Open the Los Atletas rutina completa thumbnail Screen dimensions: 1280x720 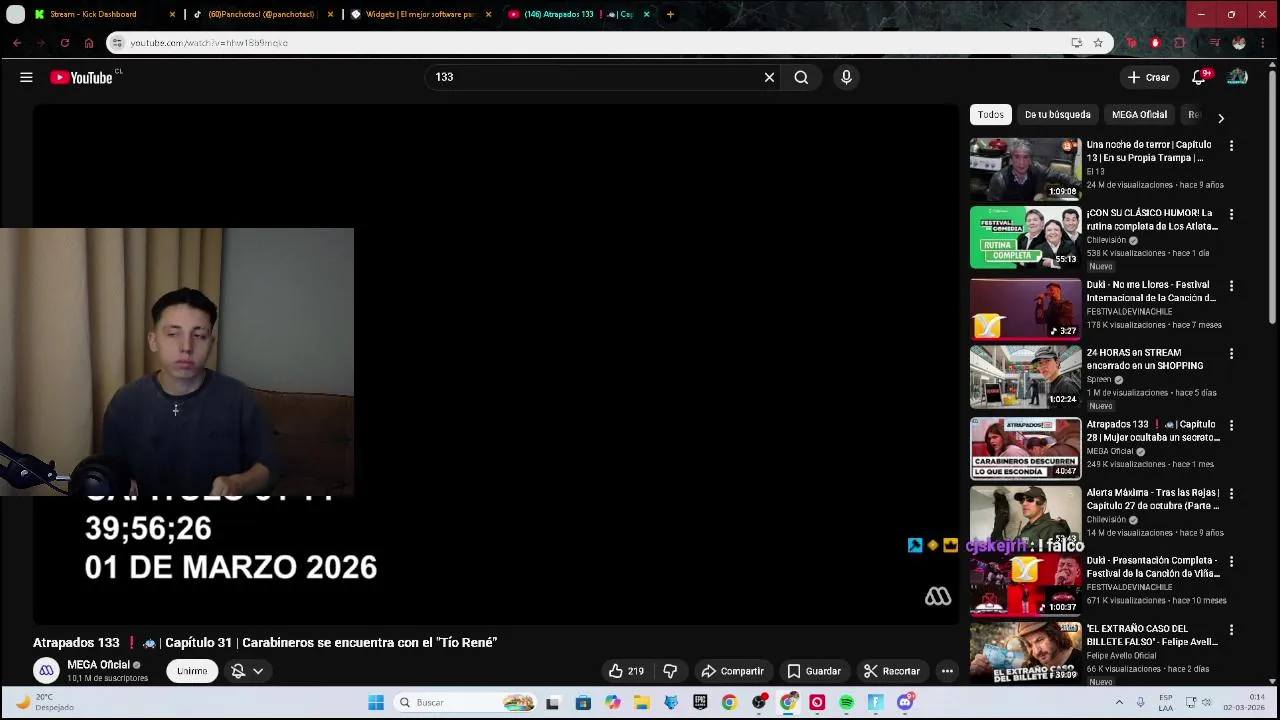(1025, 237)
